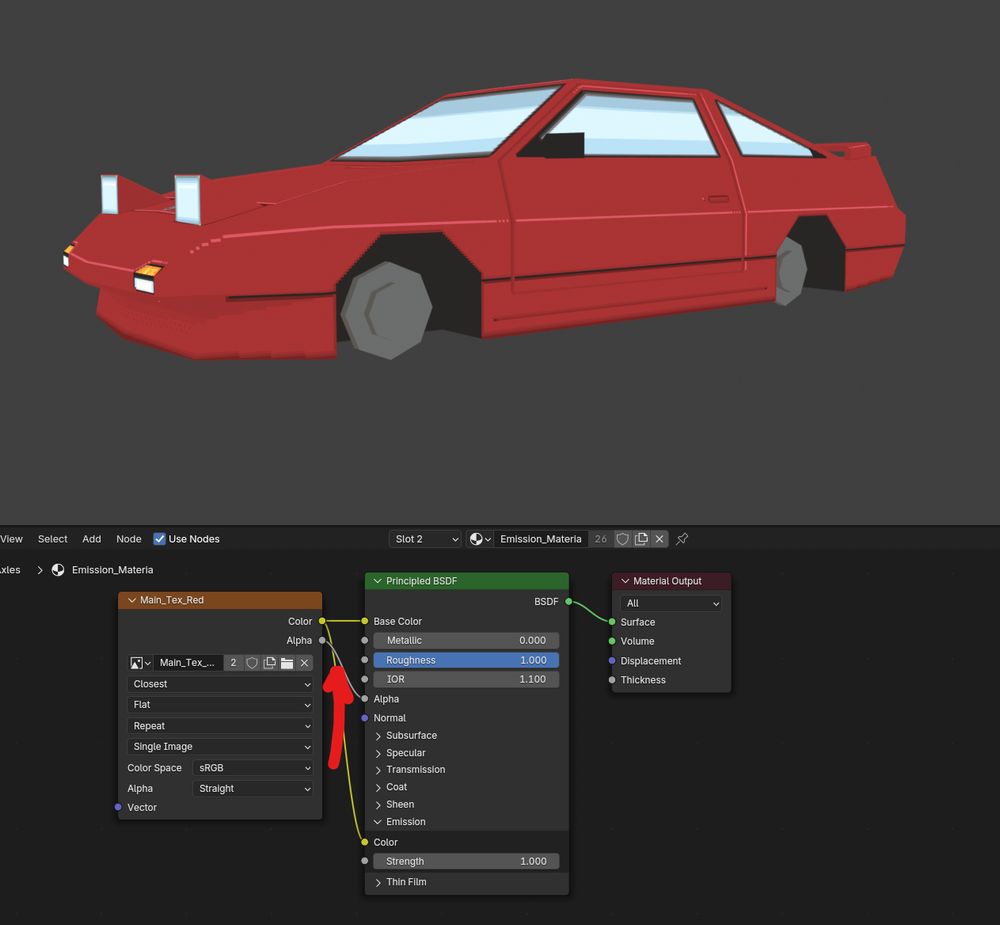Pin the node tree with the pin icon
Viewport: 1000px width, 925px height.
pos(682,539)
